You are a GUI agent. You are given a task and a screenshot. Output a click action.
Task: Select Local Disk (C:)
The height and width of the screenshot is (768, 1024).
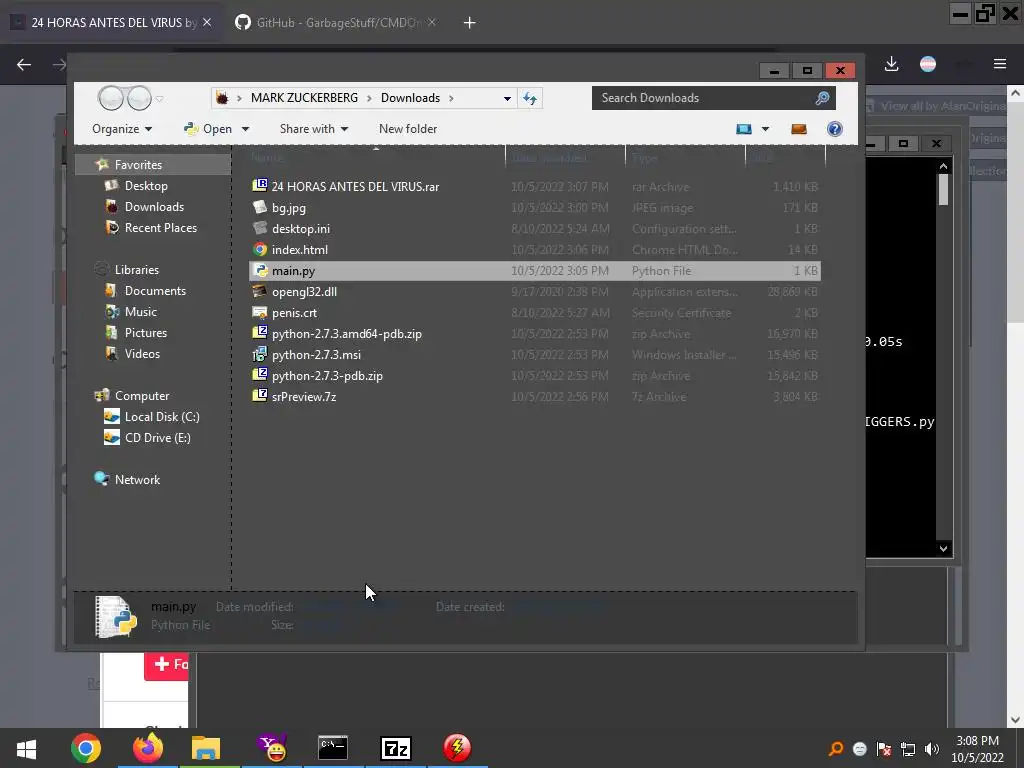(x=162, y=417)
